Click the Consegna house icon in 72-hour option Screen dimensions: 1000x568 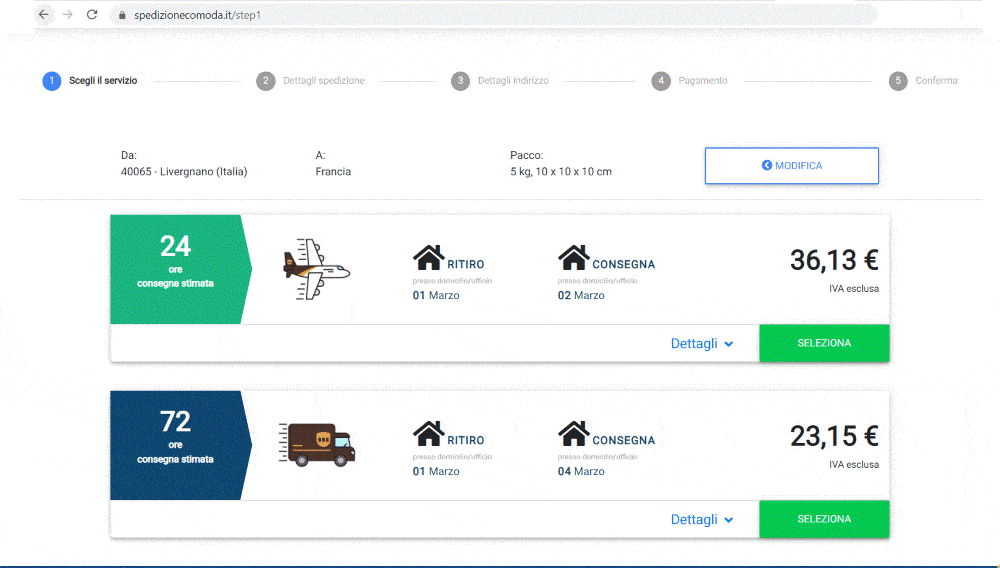click(574, 434)
